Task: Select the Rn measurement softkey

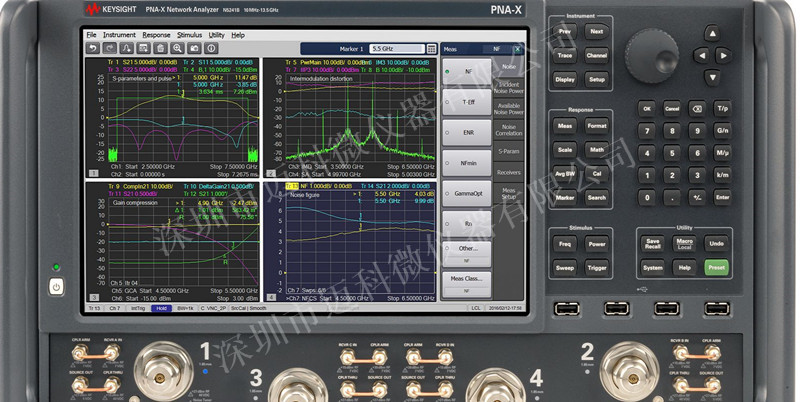Action: pyautogui.click(x=467, y=224)
